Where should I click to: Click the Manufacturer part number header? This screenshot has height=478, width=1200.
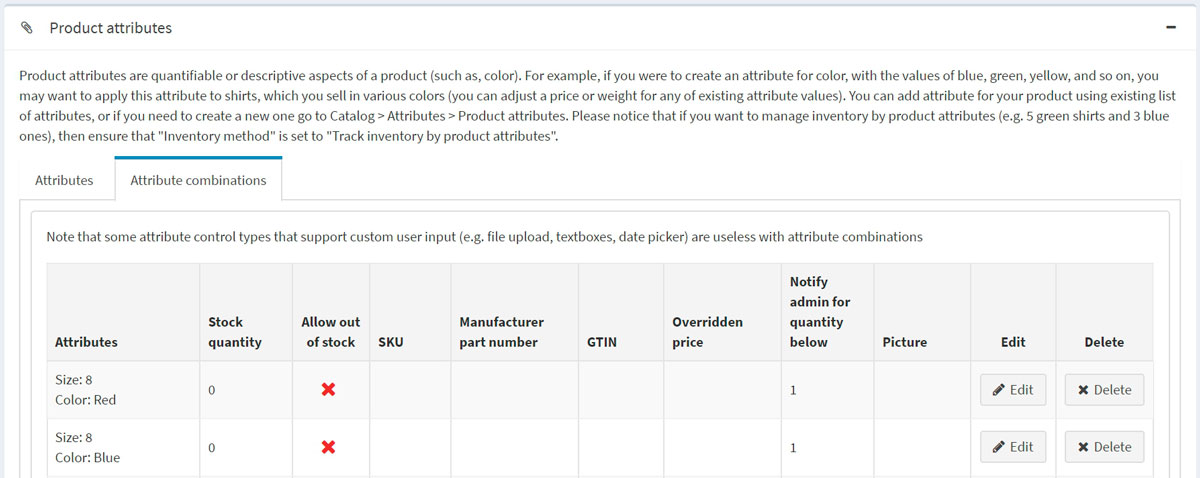click(501, 332)
